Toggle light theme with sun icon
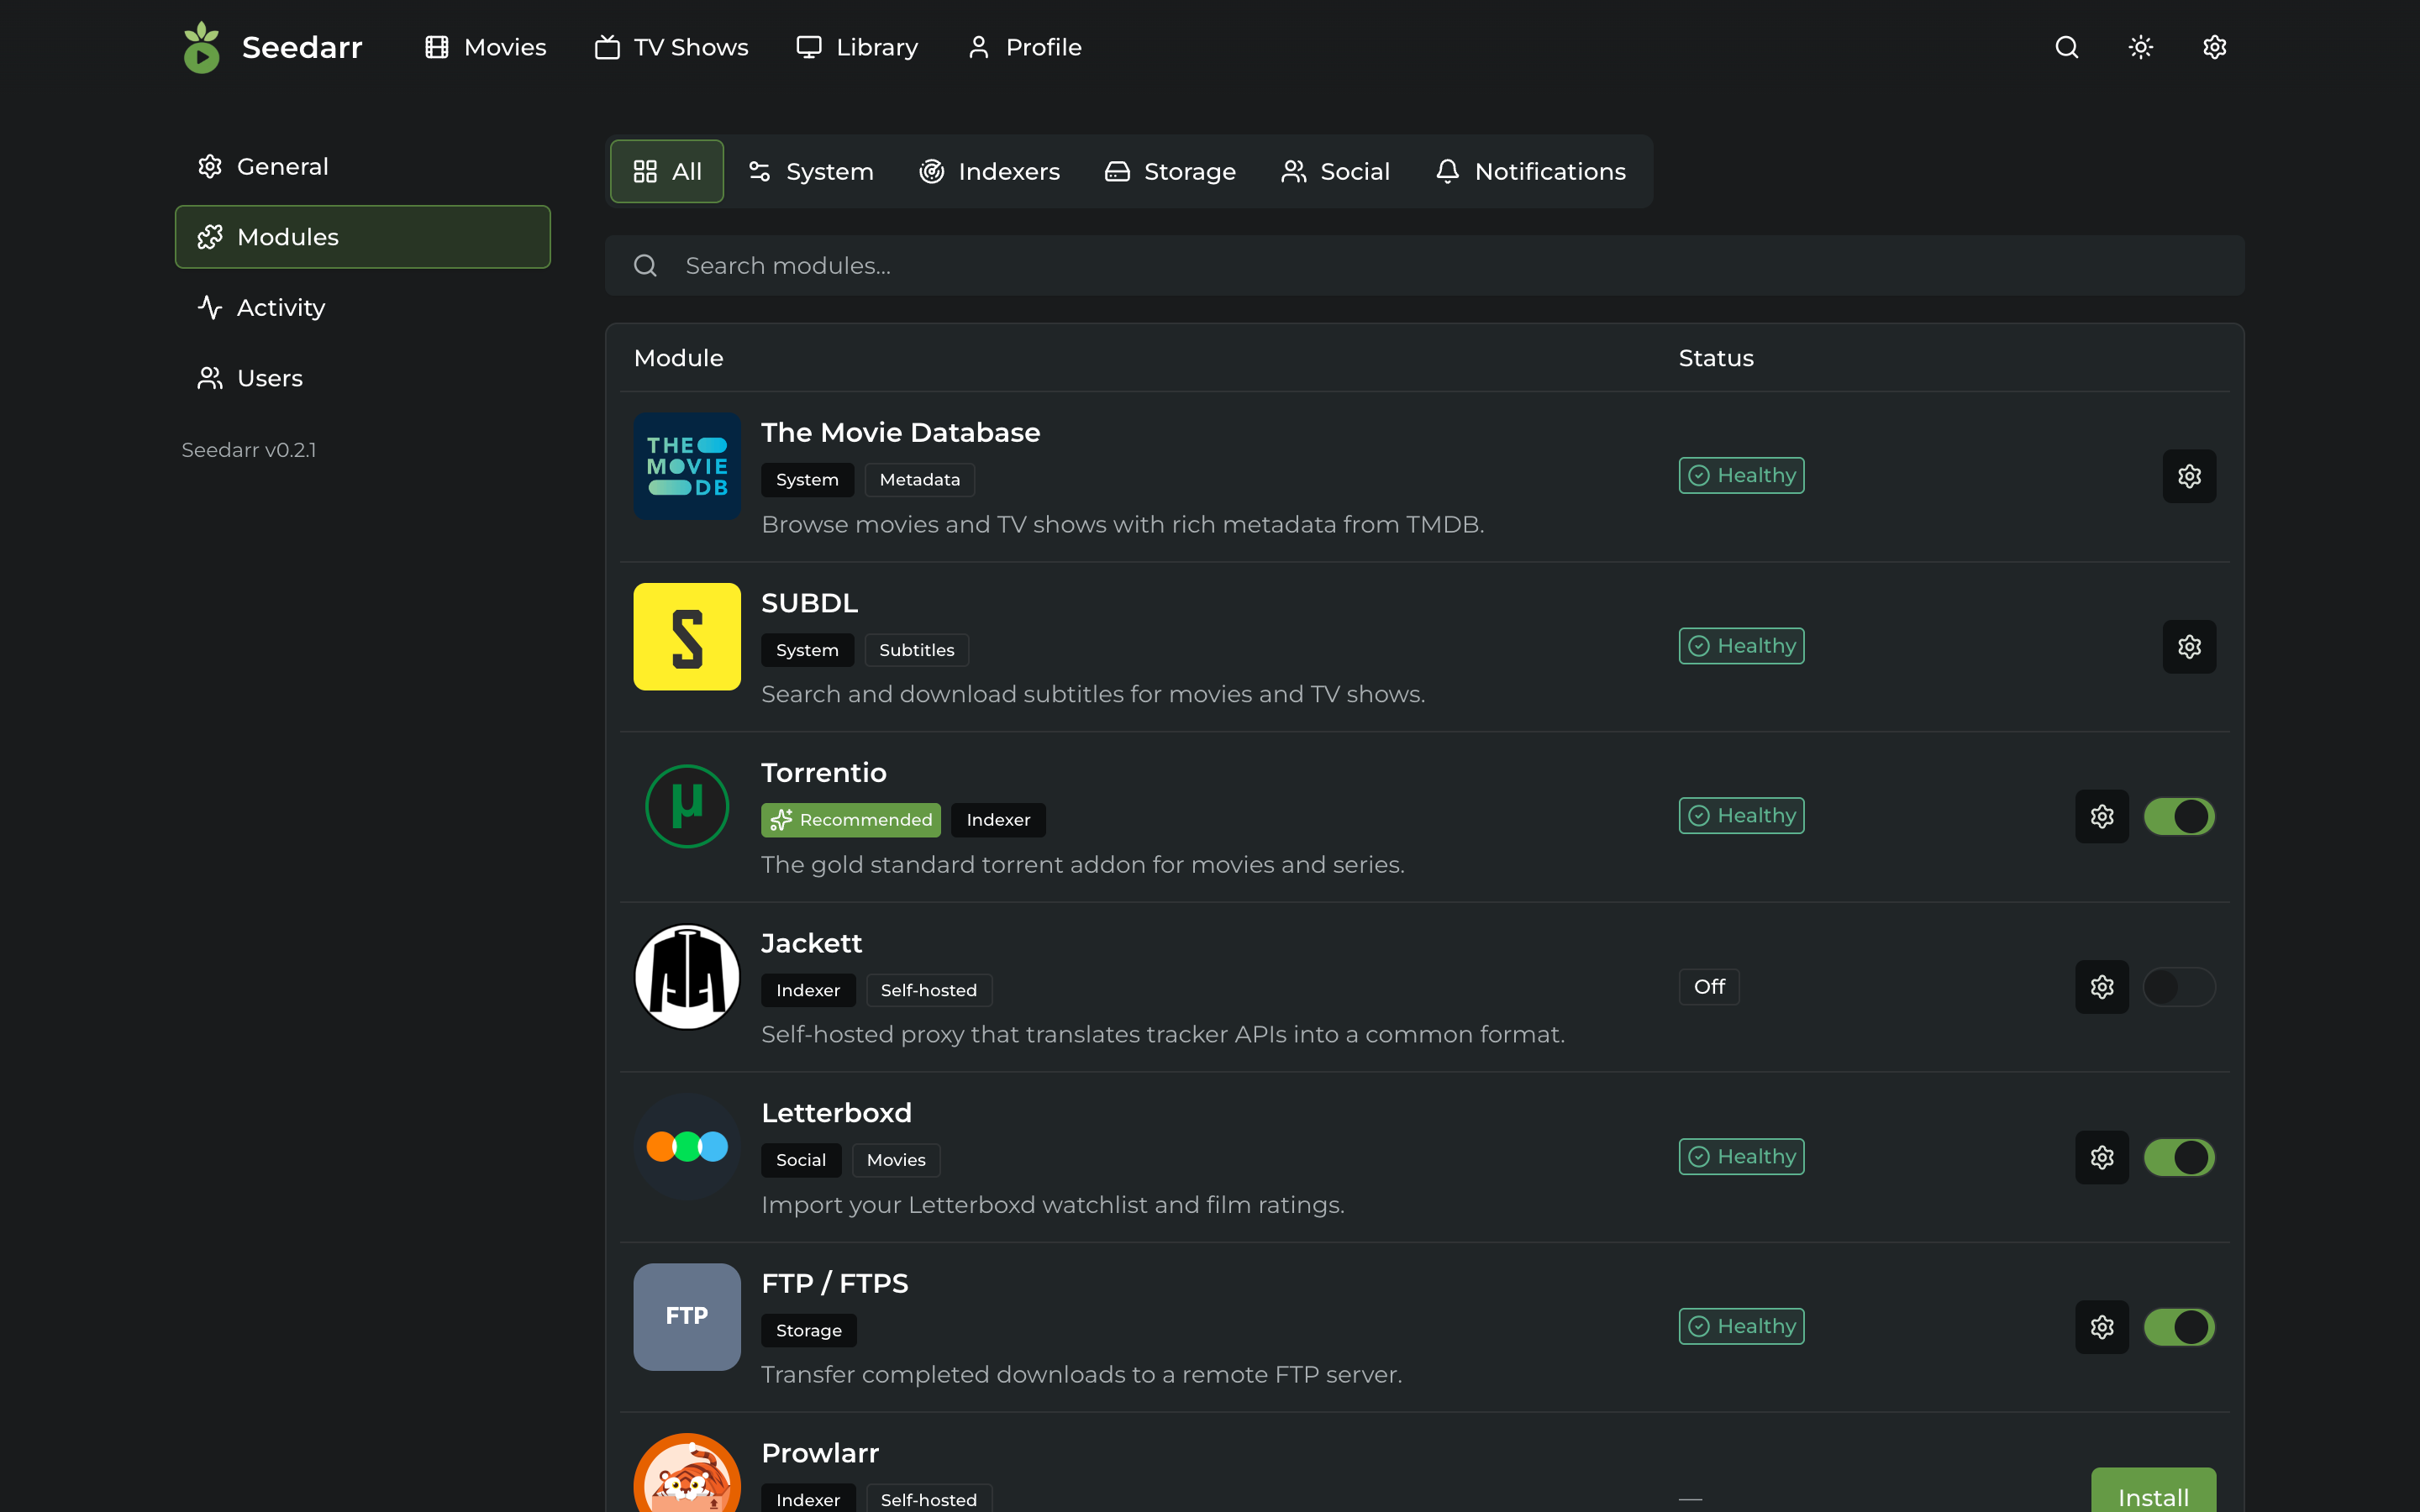The height and width of the screenshot is (1512, 2420). (x=2140, y=47)
